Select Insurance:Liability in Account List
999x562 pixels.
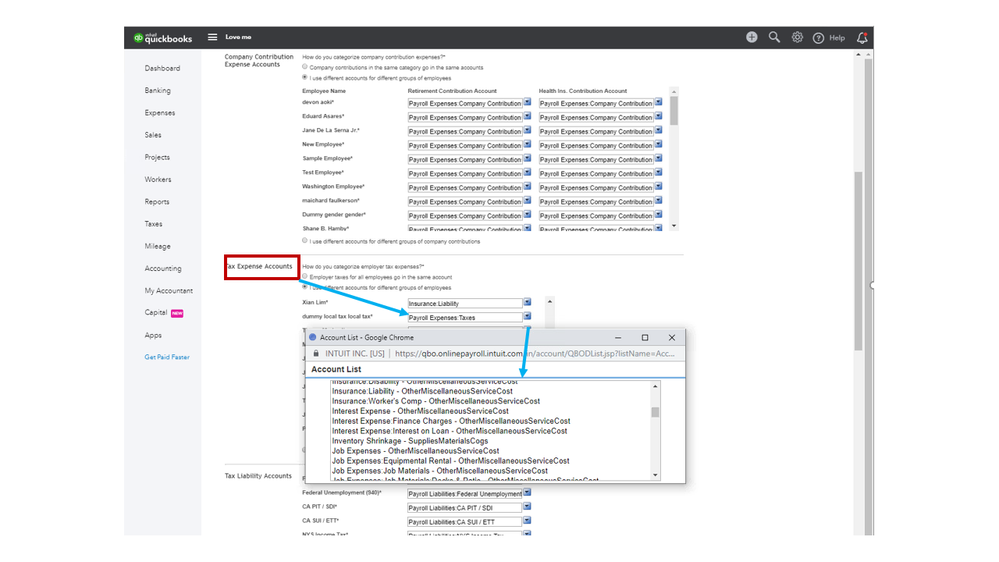[422, 391]
